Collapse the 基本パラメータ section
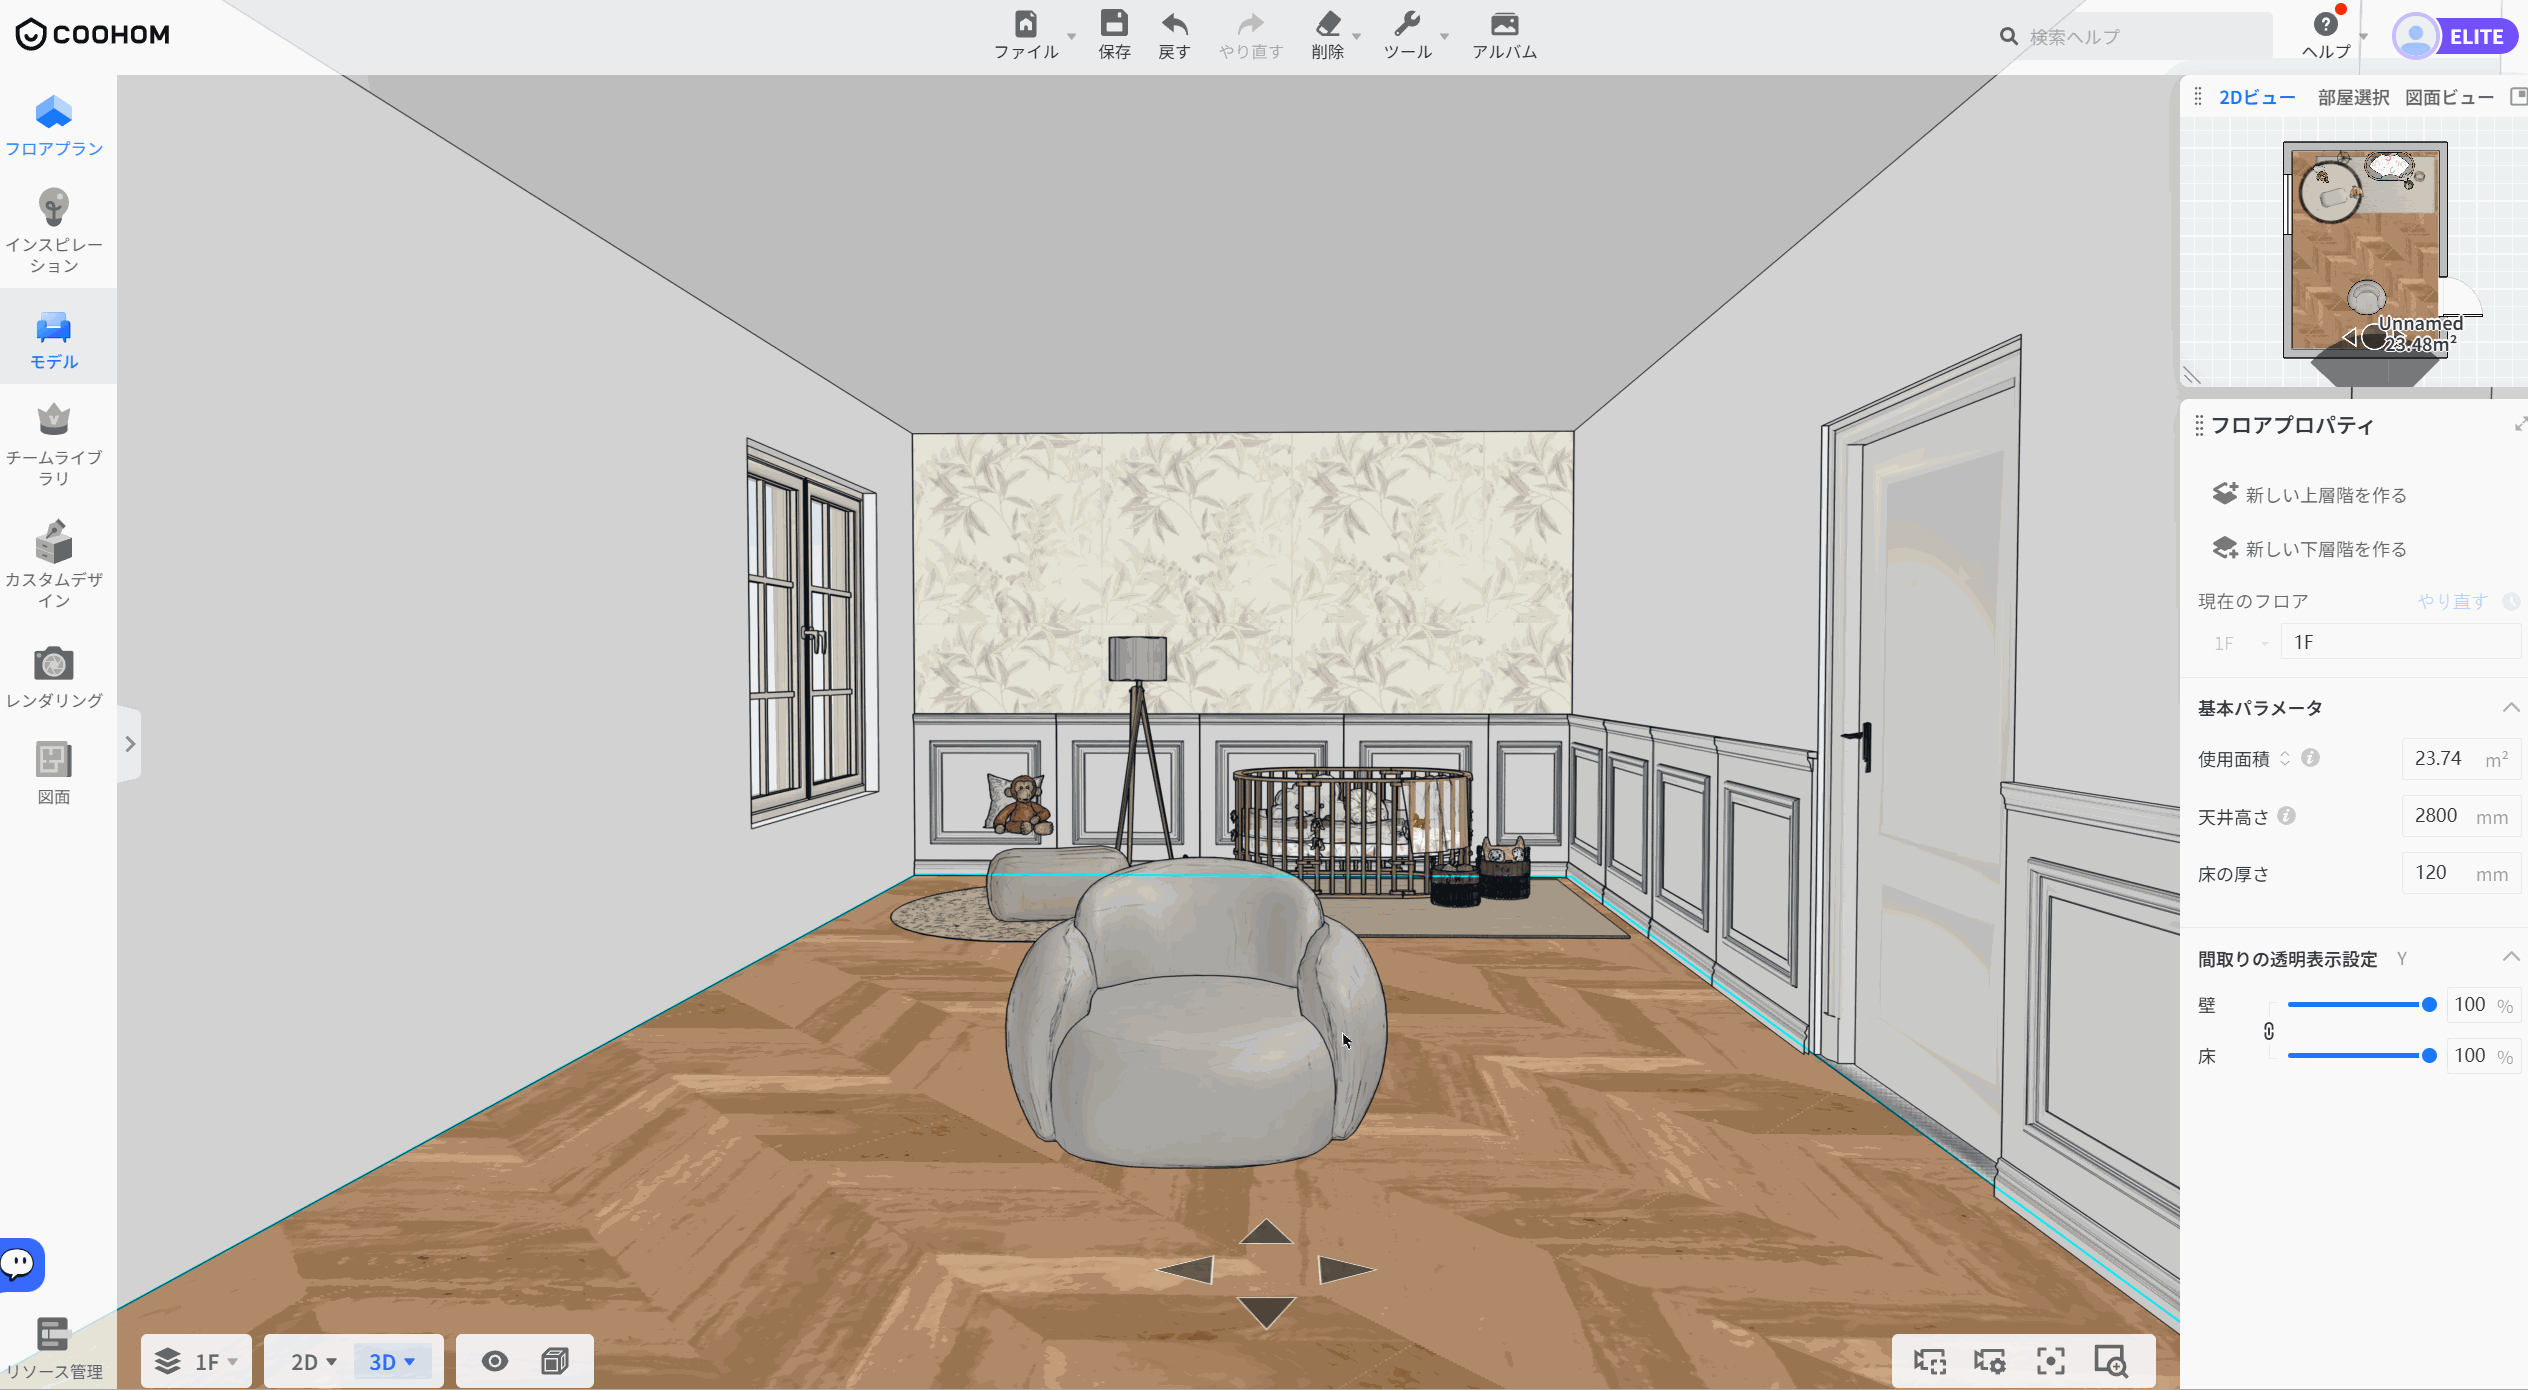2528x1390 pixels. (x=2510, y=708)
